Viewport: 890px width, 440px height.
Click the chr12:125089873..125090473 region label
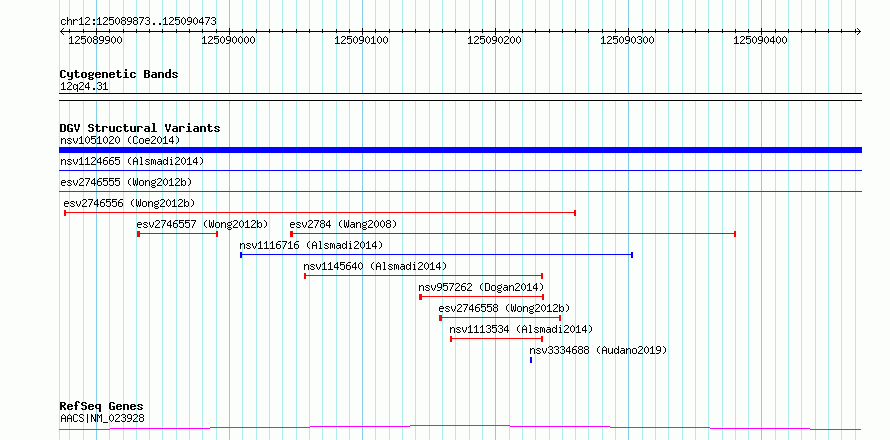click(x=138, y=22)
